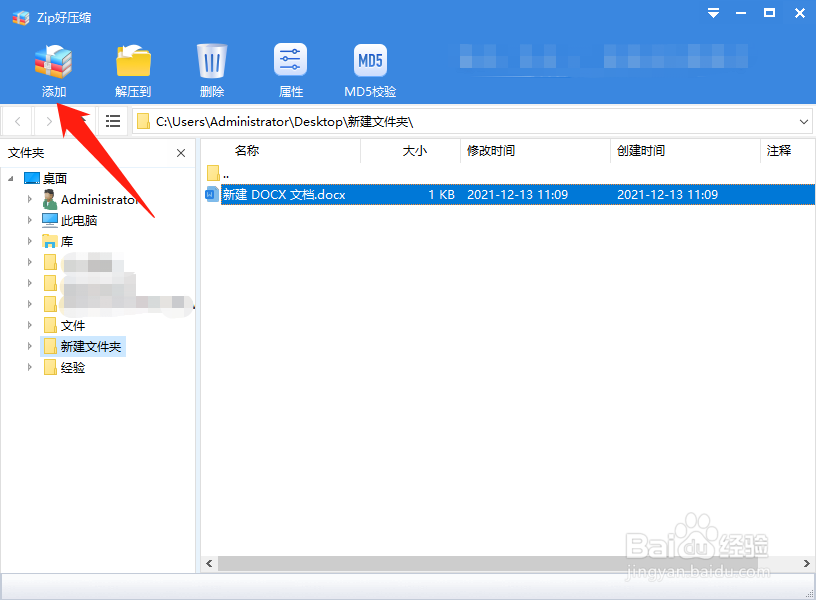This screenshot has width=816, height=600.
Task: Click the 1 KB size cell
Action: [441, 195]
